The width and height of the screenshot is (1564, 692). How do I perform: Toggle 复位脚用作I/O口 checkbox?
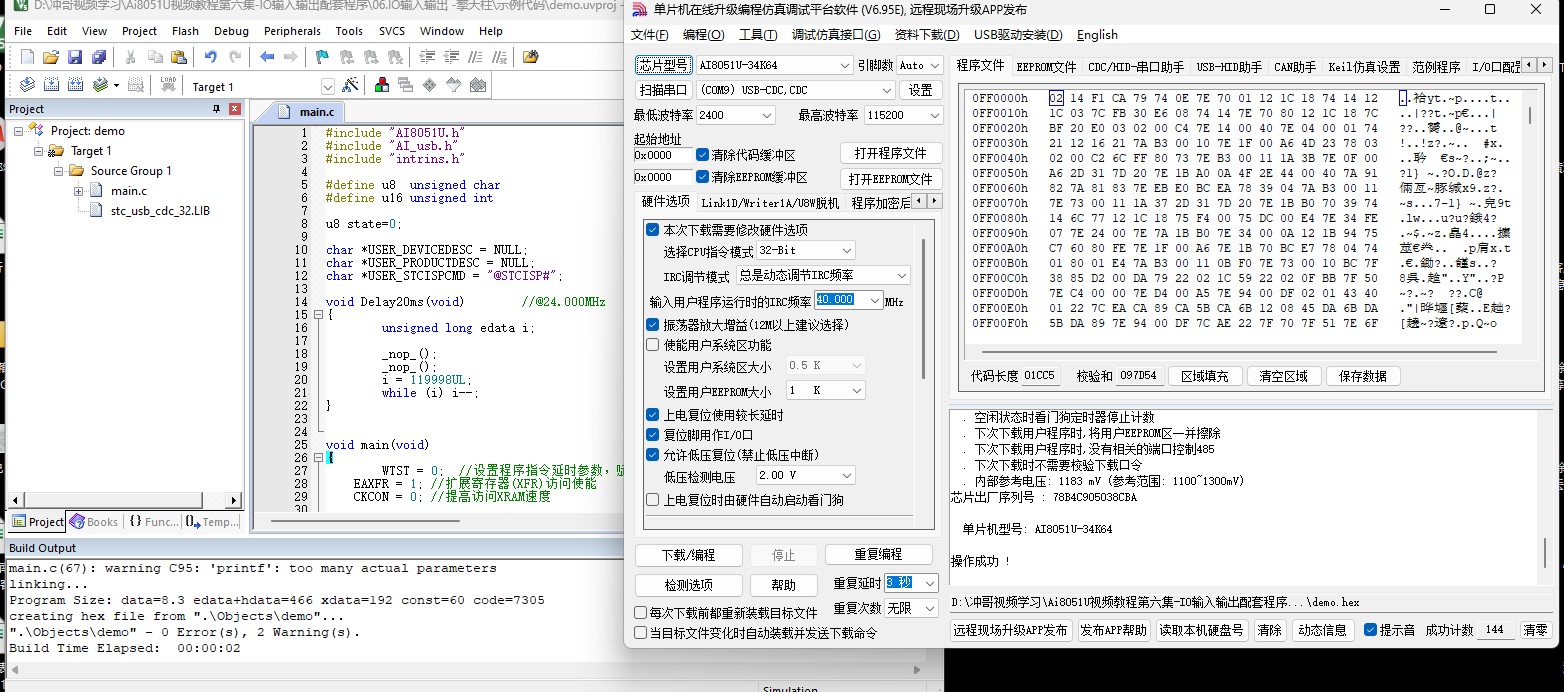pyautogui.click(x=653, y=435)
